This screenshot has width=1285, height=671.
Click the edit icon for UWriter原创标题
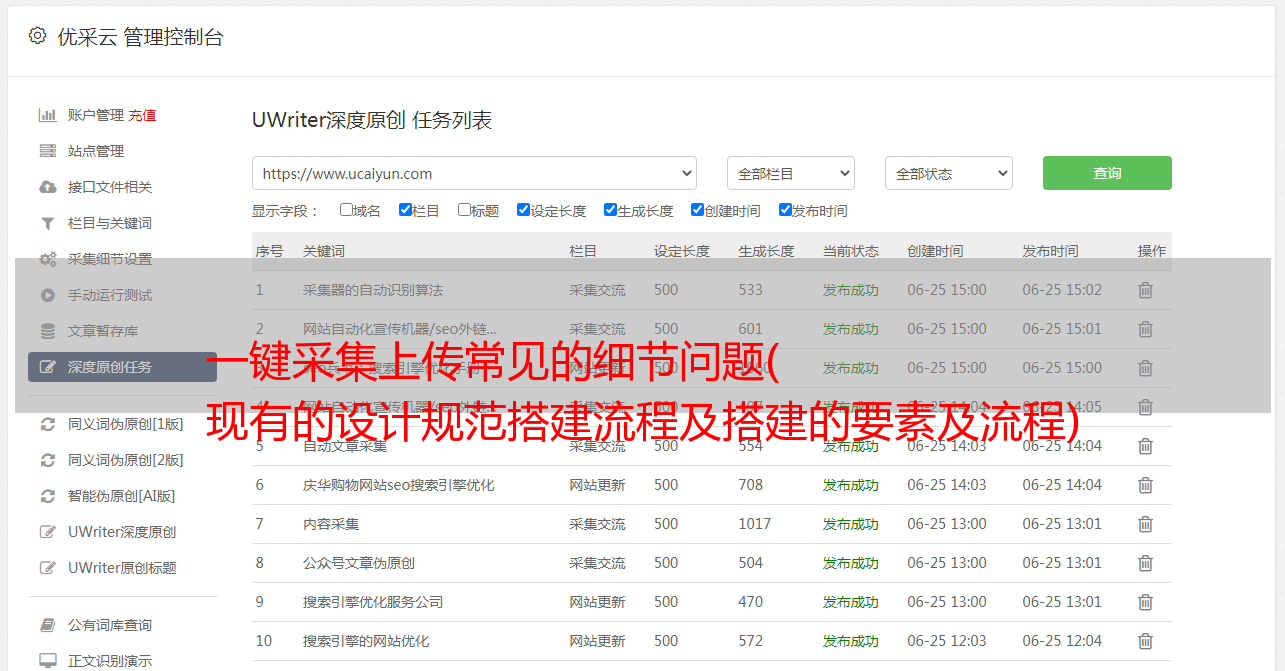click(47, 568)
